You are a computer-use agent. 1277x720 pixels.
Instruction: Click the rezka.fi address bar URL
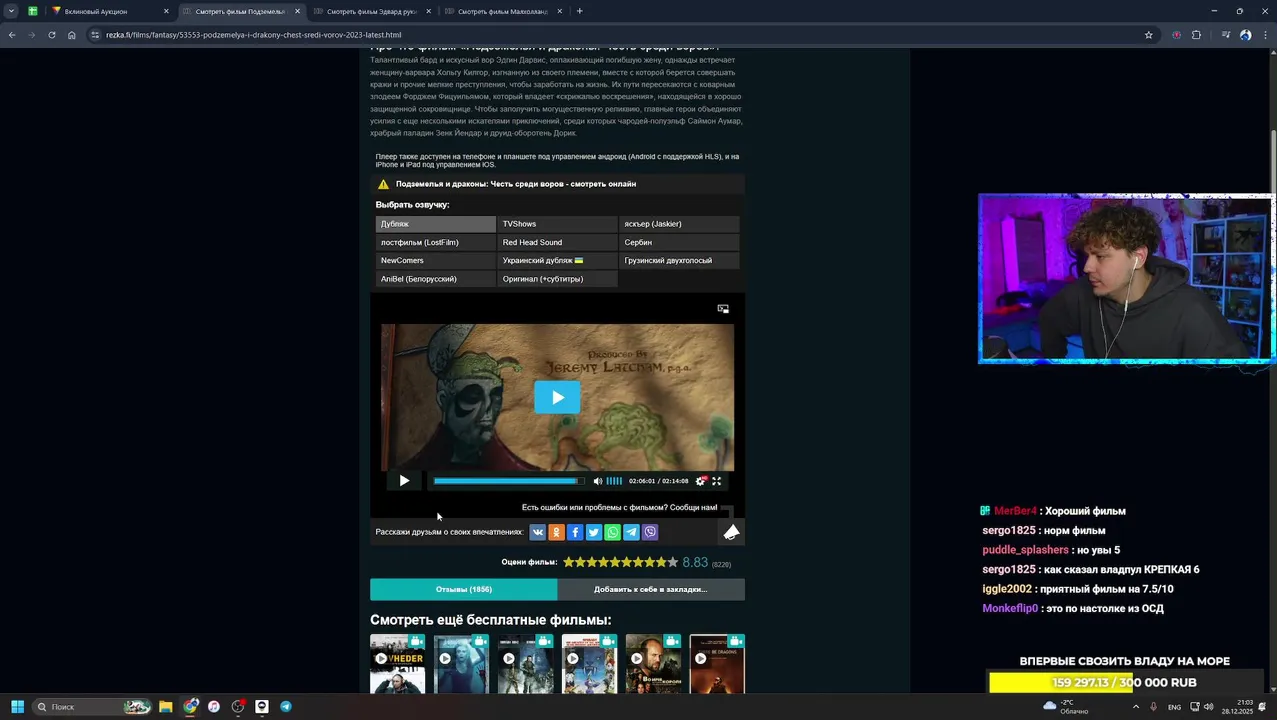(254, 35)
